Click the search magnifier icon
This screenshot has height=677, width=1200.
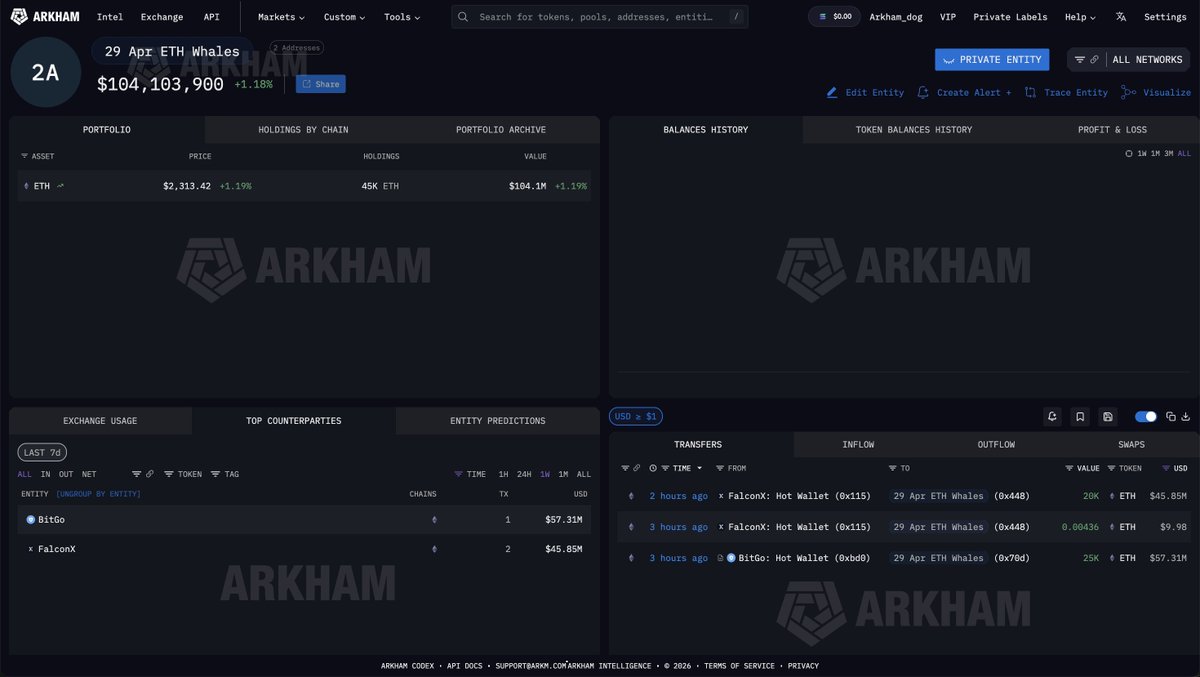click(x=463, y=17)
